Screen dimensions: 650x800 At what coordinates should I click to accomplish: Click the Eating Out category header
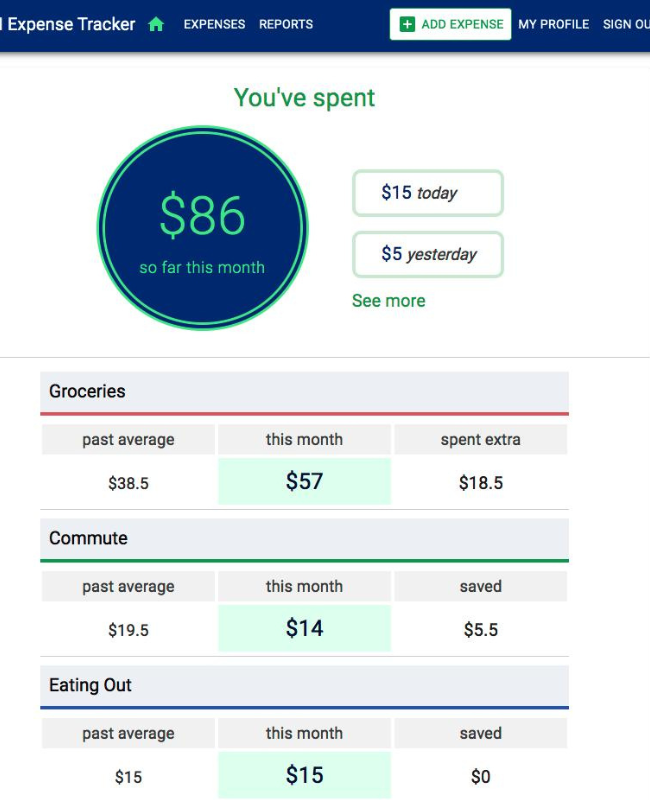pyautogui.click(x=305, y=686)
